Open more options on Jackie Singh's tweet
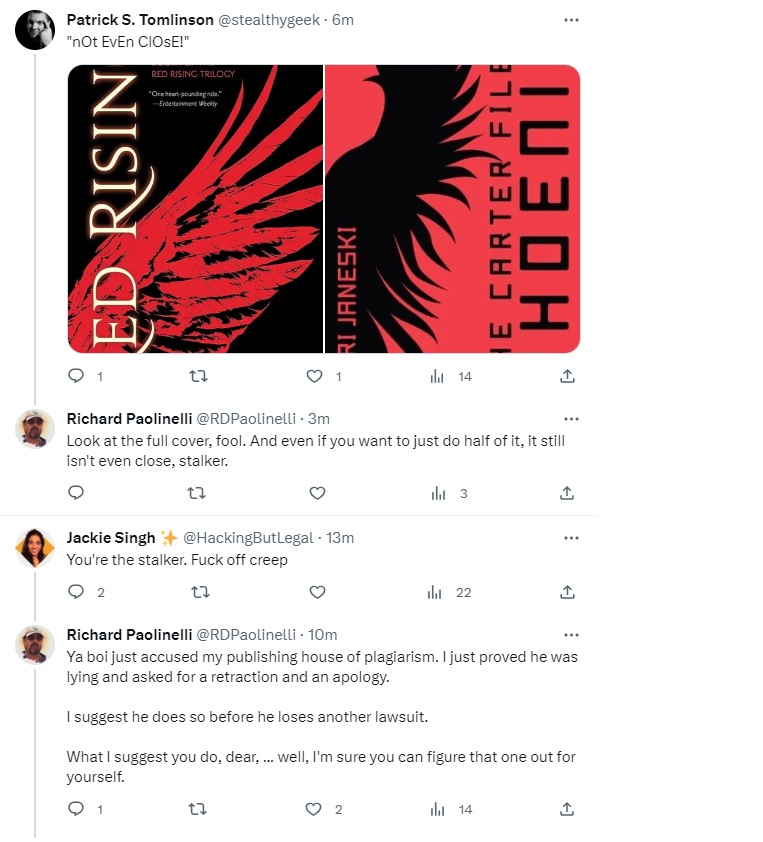This screenshot has width=763, height=842. 571,537
